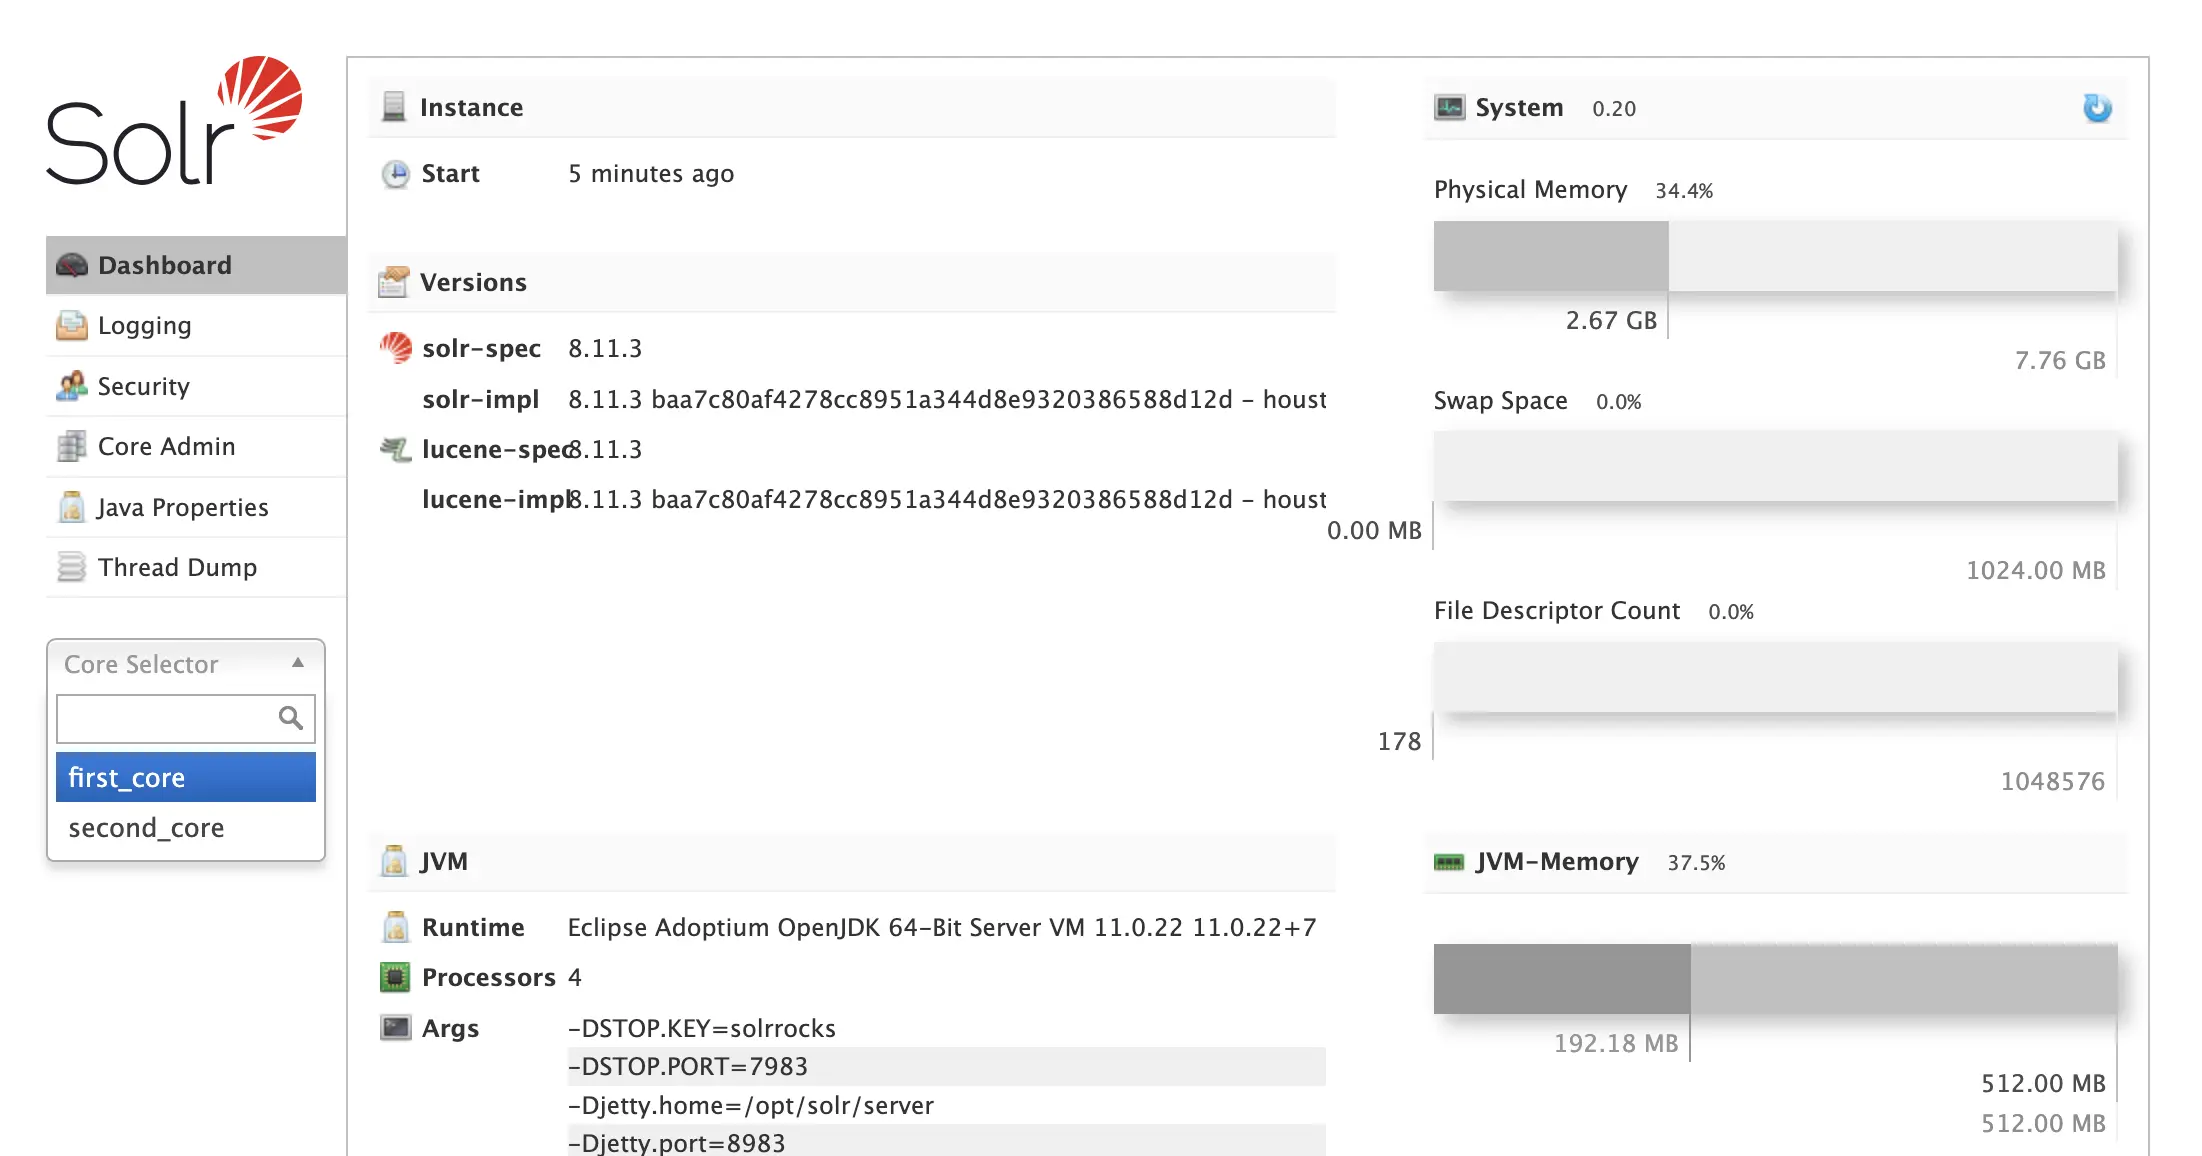This screenshot has width=2202, height=1156.
Task: Click the 192.18 MB JVM used value
Action: click(x=1616, y=1043)
